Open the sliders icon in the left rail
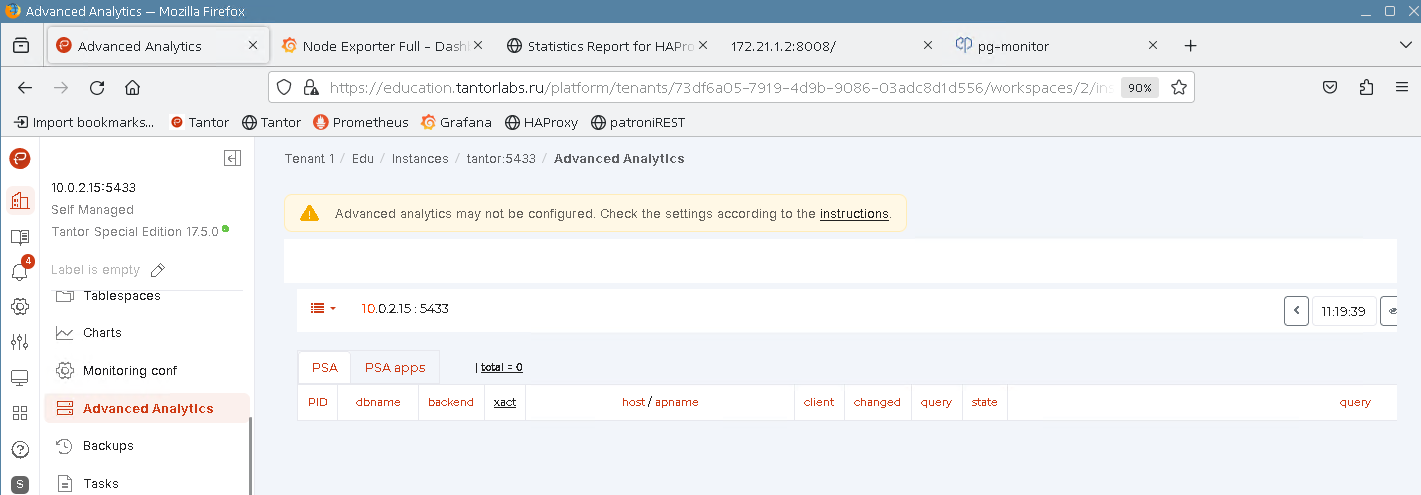The image size is (1421, 495). pos(20,342)
